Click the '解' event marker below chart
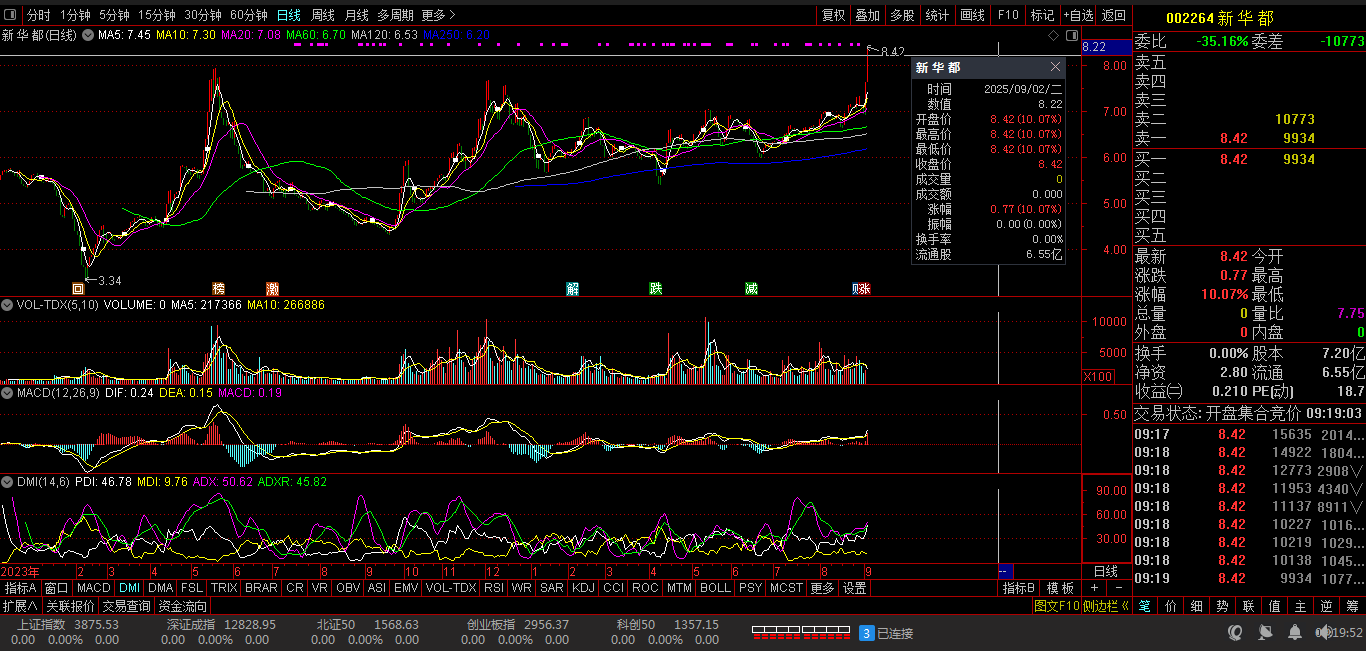 click(x=572, y=289)
